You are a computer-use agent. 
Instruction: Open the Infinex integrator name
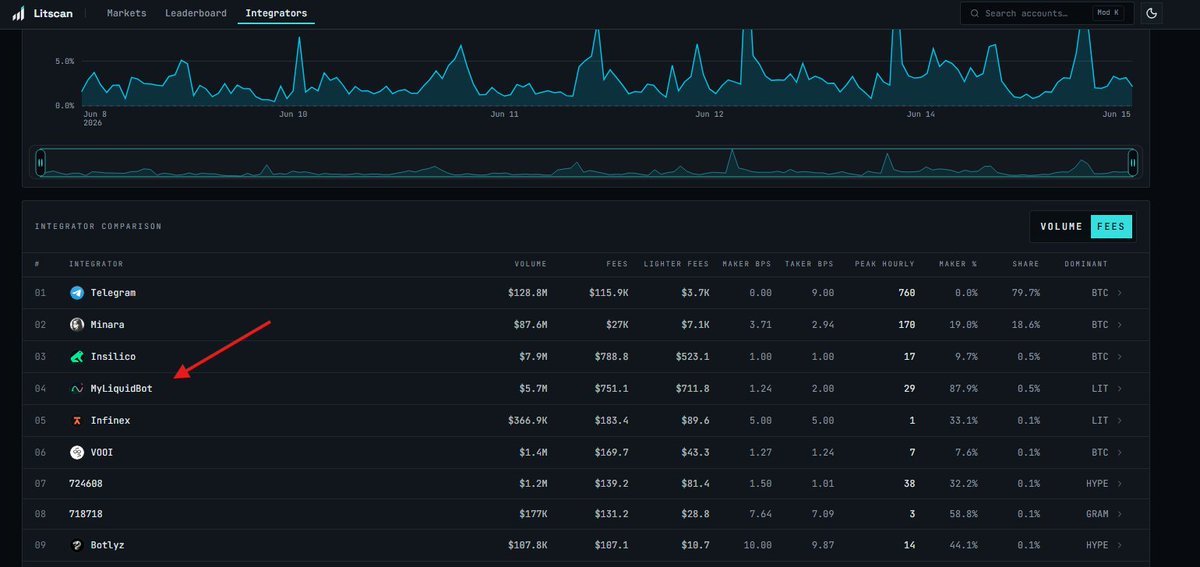[x=110, y=421]
